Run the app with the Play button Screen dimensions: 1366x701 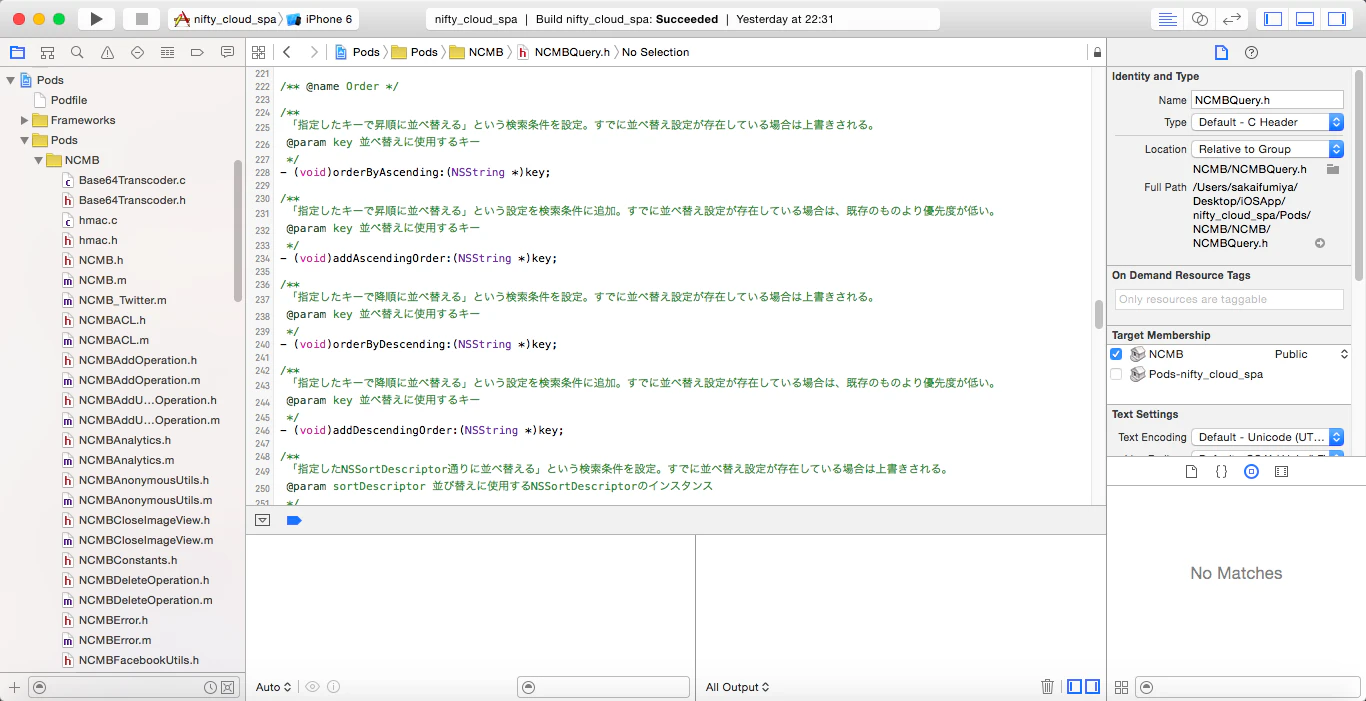point(96,19)
